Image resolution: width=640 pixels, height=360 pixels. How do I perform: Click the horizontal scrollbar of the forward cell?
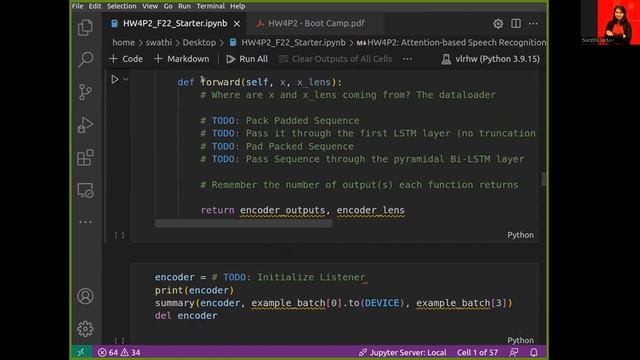click(x=244, y=223)
